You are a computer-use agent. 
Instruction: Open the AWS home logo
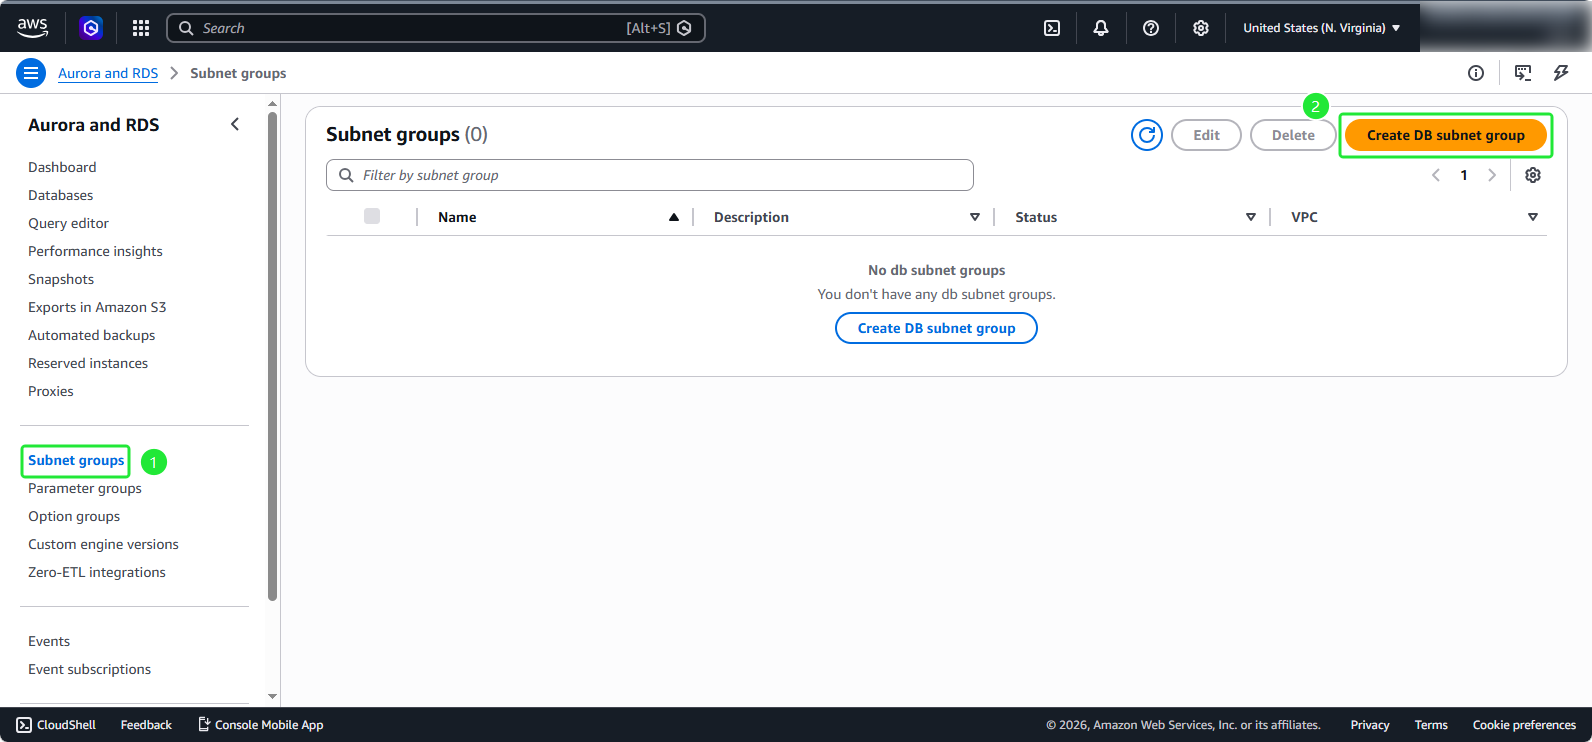[32, 28]
